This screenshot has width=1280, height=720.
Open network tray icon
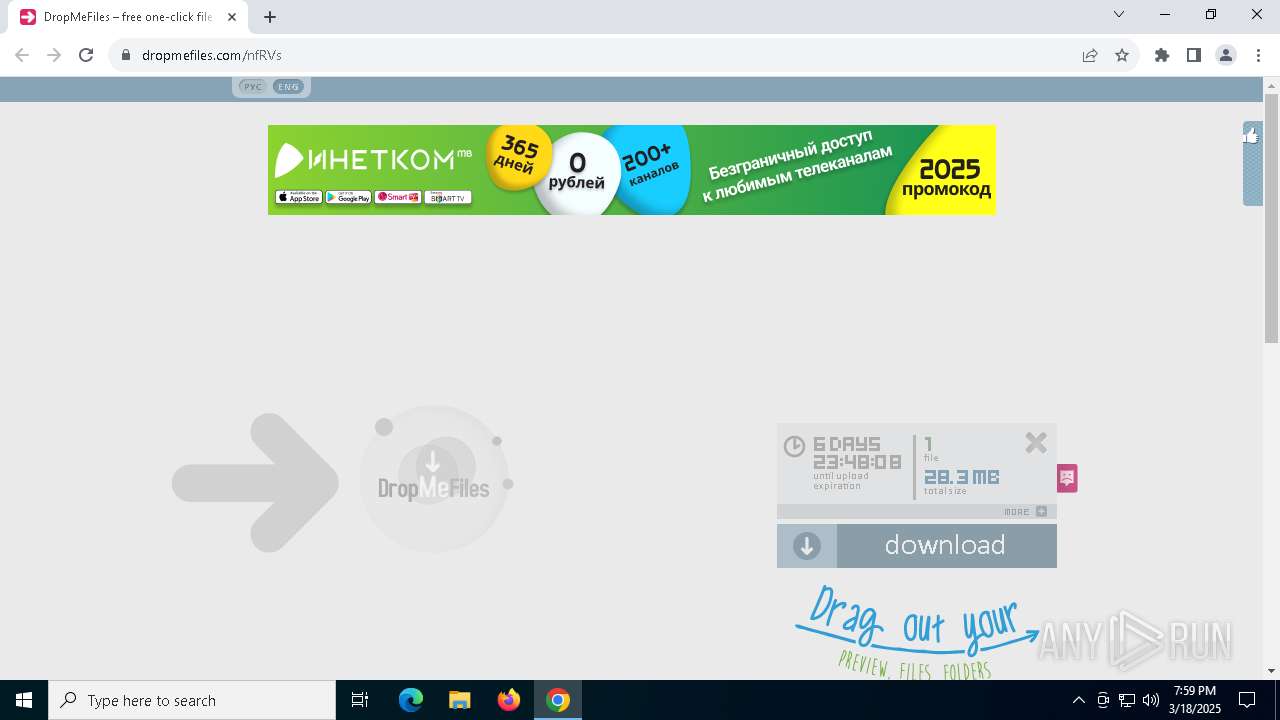tap(1127, 700)
